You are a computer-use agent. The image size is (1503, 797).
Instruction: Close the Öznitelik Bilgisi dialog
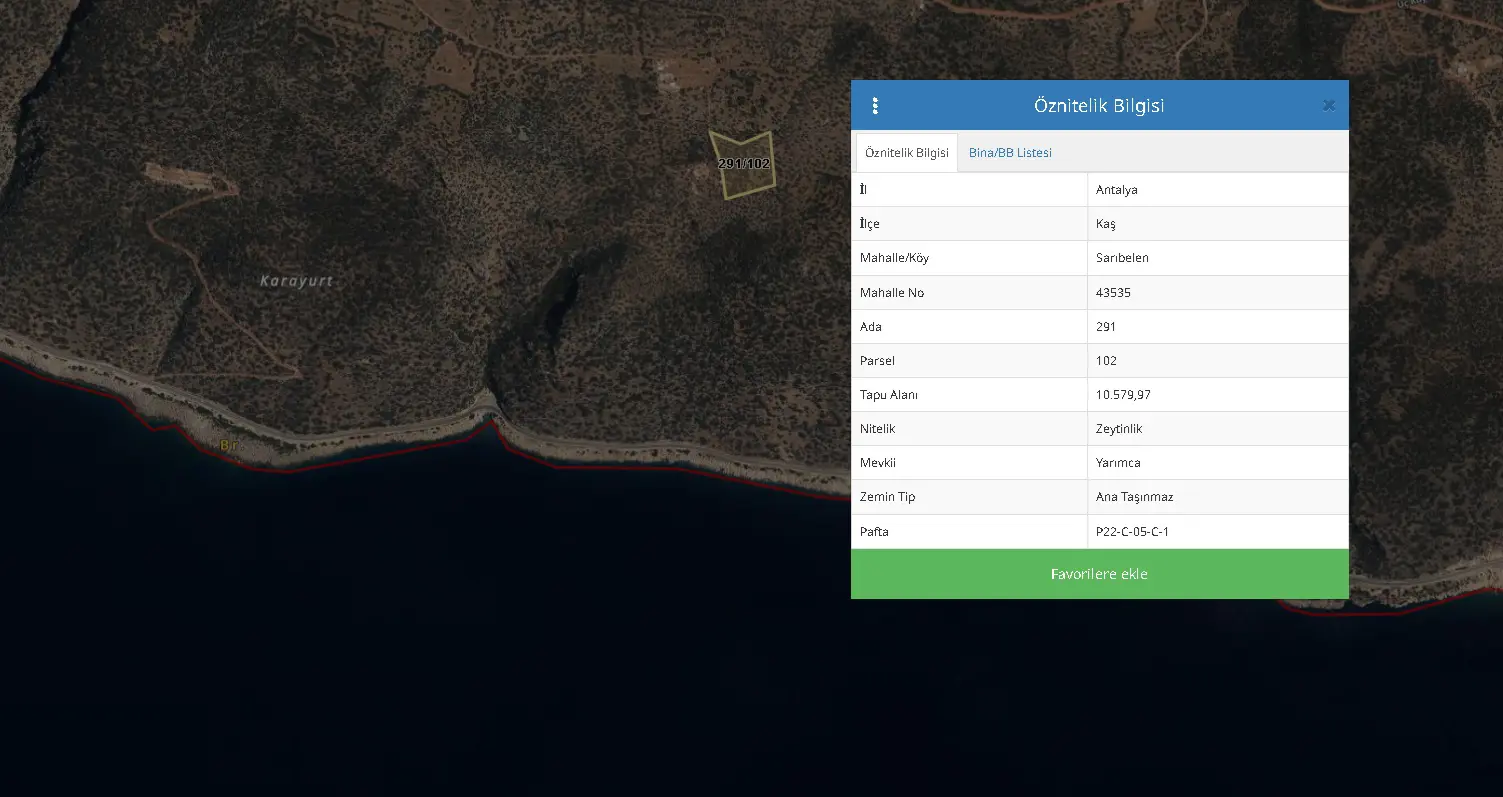1329,105
